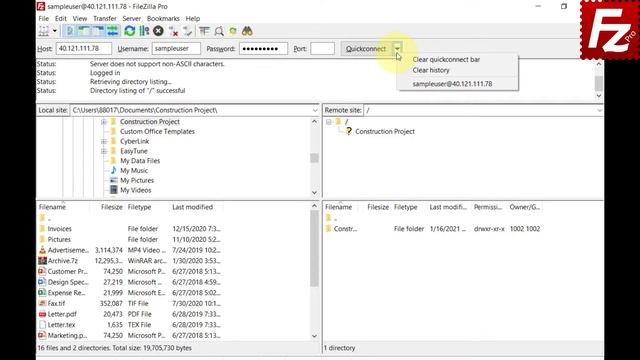Viewport: 640px width, 360px height.
Task: Sort remote list by Permissi... column
Action: (x=489, y=207)
